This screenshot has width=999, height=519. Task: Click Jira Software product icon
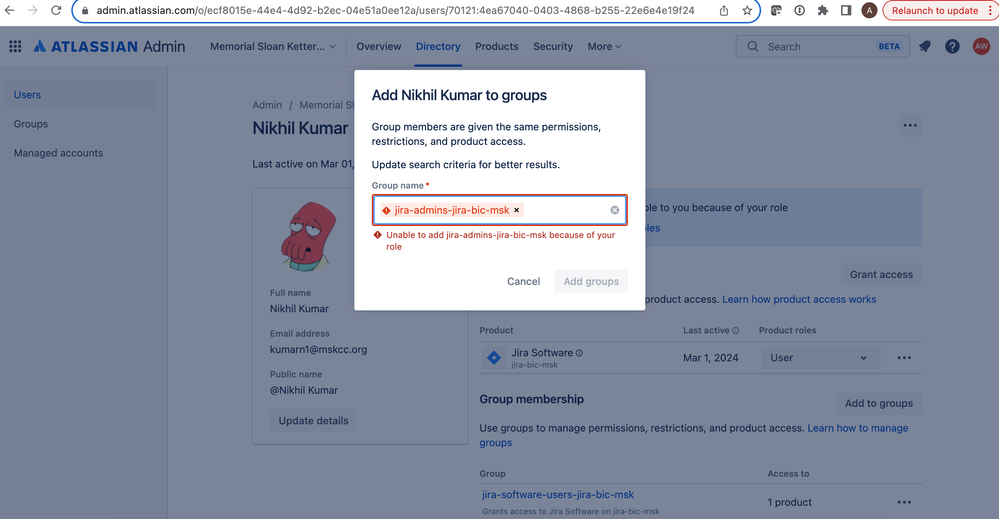point(494,358)
